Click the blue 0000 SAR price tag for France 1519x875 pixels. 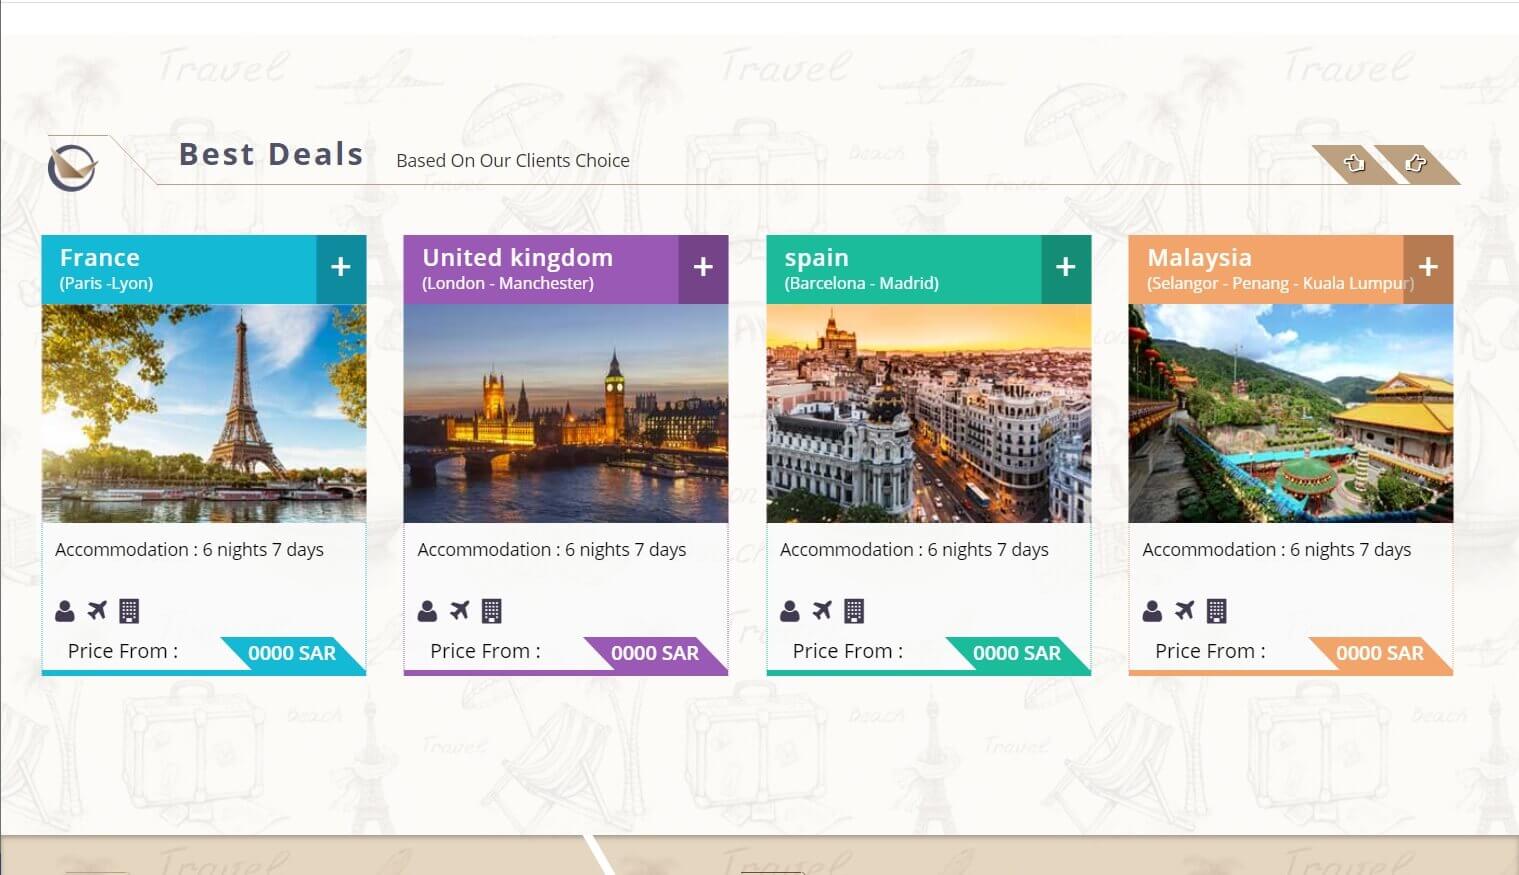point(292,653)
